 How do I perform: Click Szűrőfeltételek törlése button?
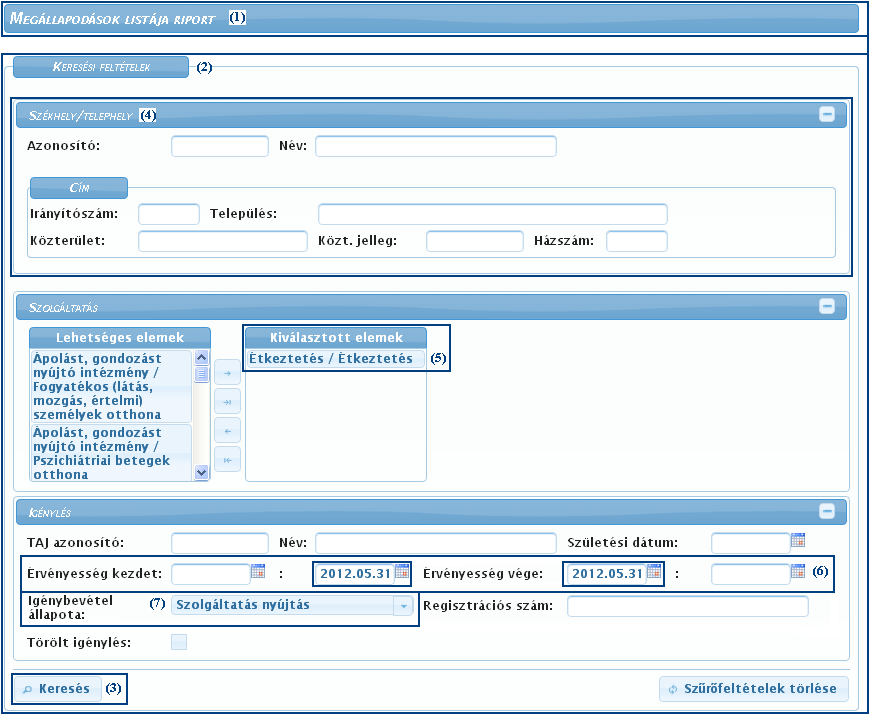point(753,689)
